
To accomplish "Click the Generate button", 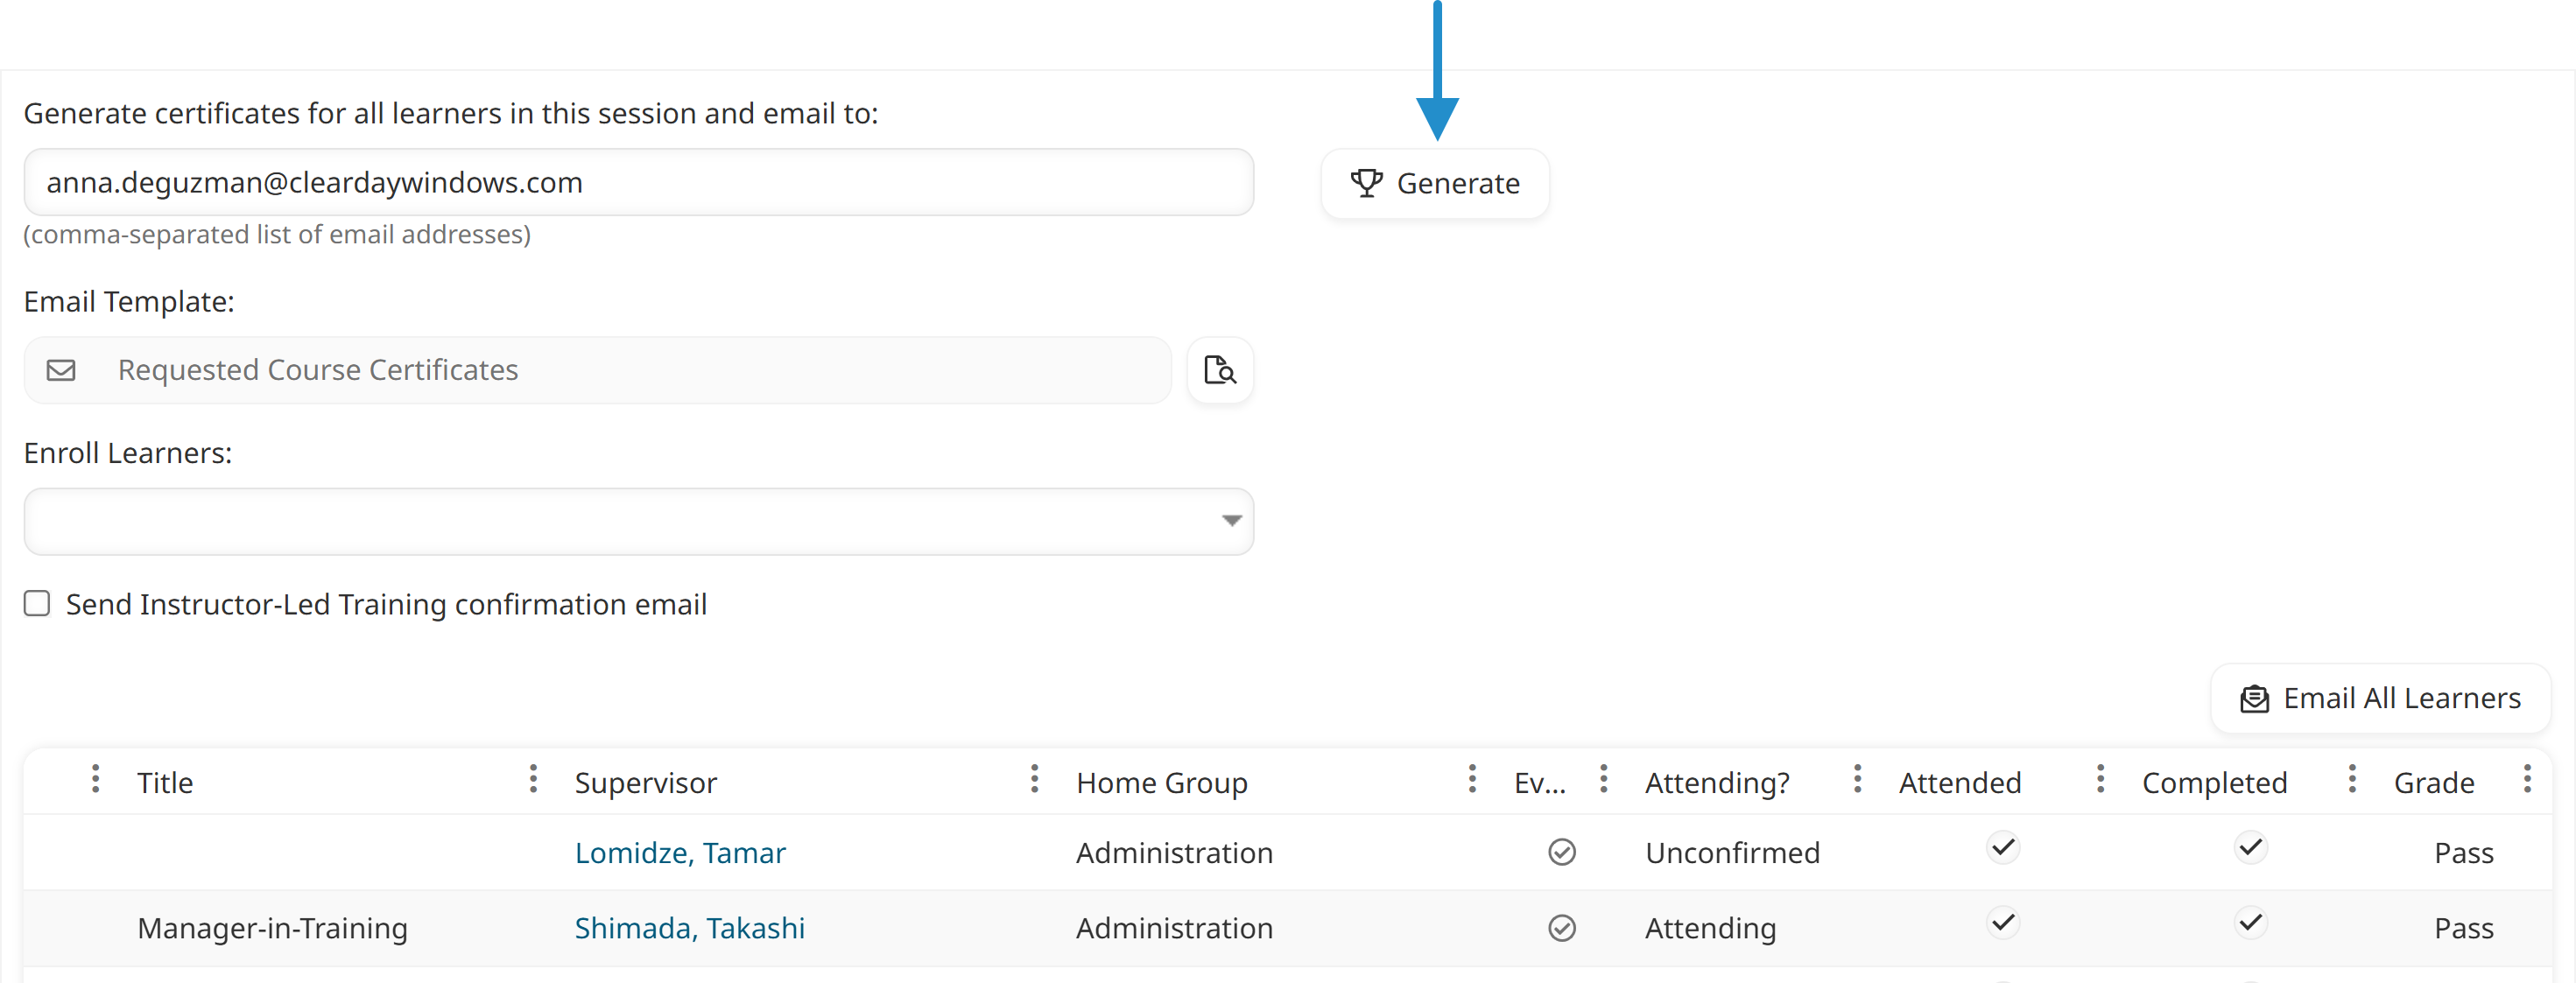I will (x=1435, y=183).
